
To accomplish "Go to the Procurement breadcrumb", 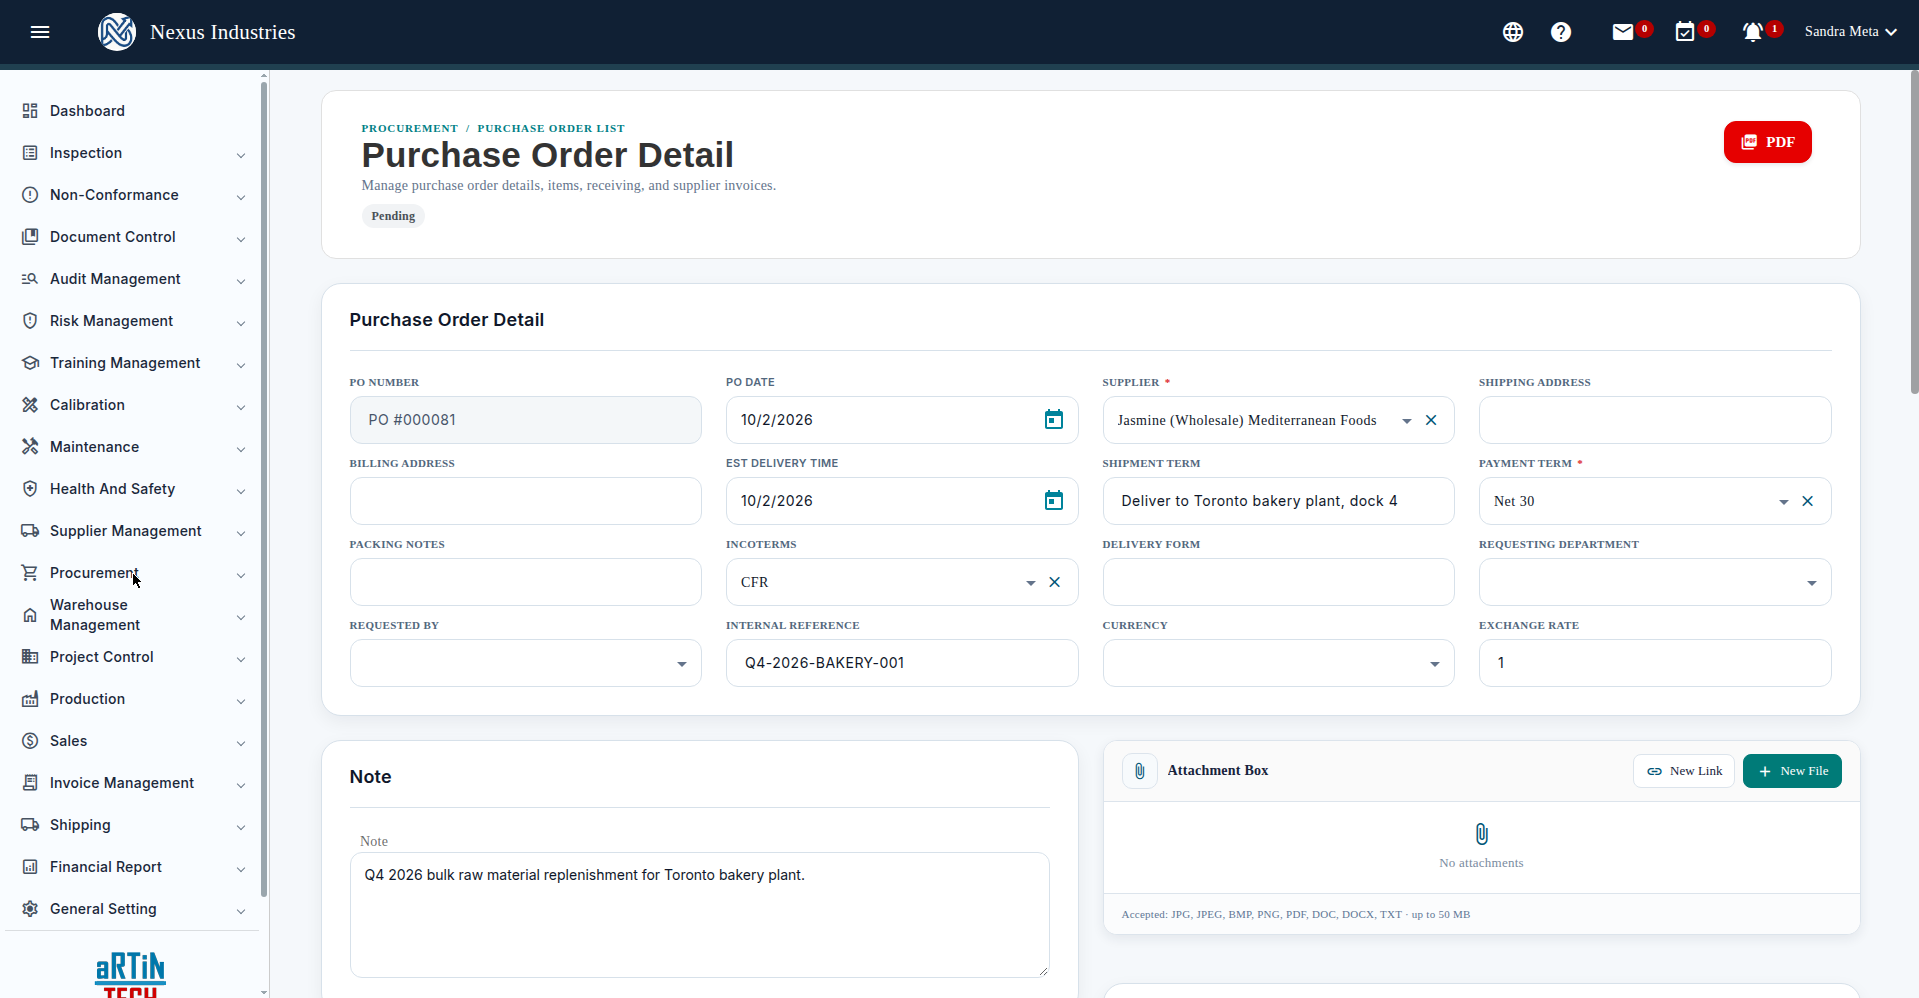I will point(410,128).
